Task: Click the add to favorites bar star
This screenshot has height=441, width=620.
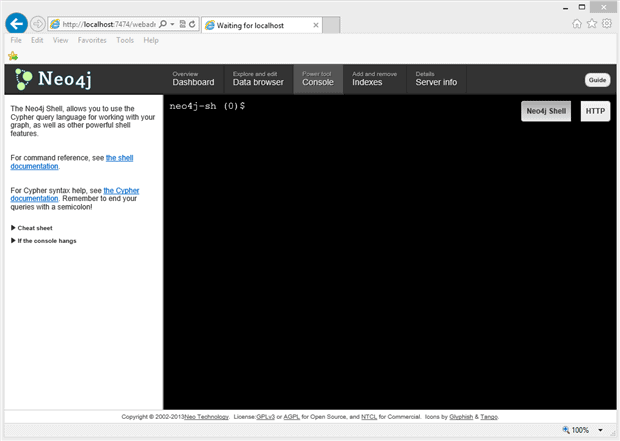Action: (x=13, y=56)
